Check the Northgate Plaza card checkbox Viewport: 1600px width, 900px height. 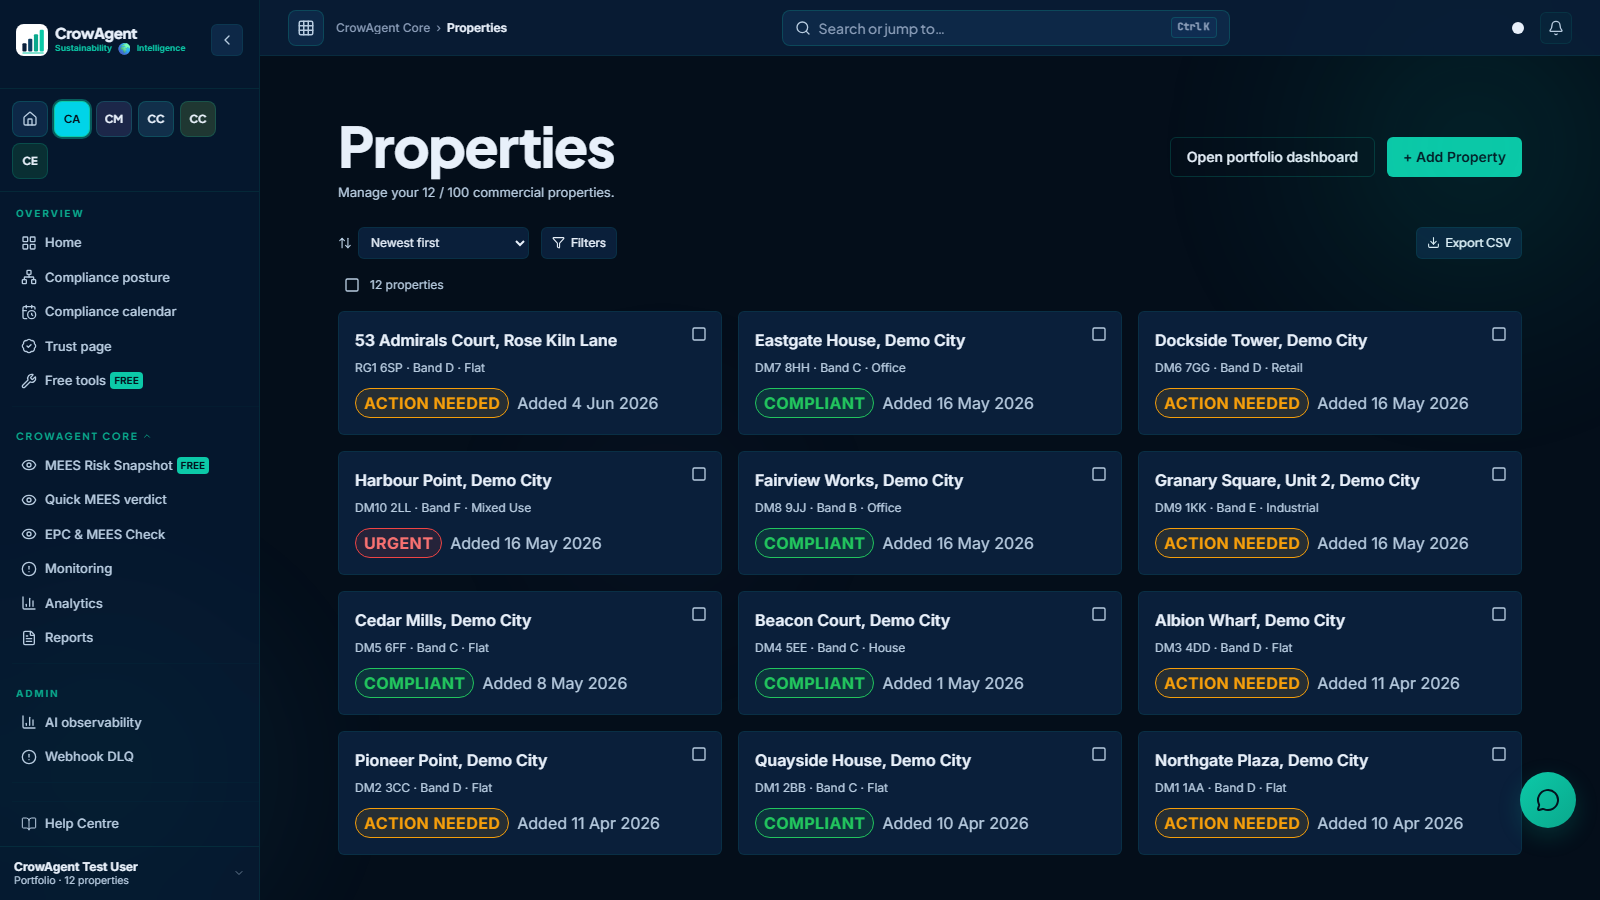coord(1499,754)
